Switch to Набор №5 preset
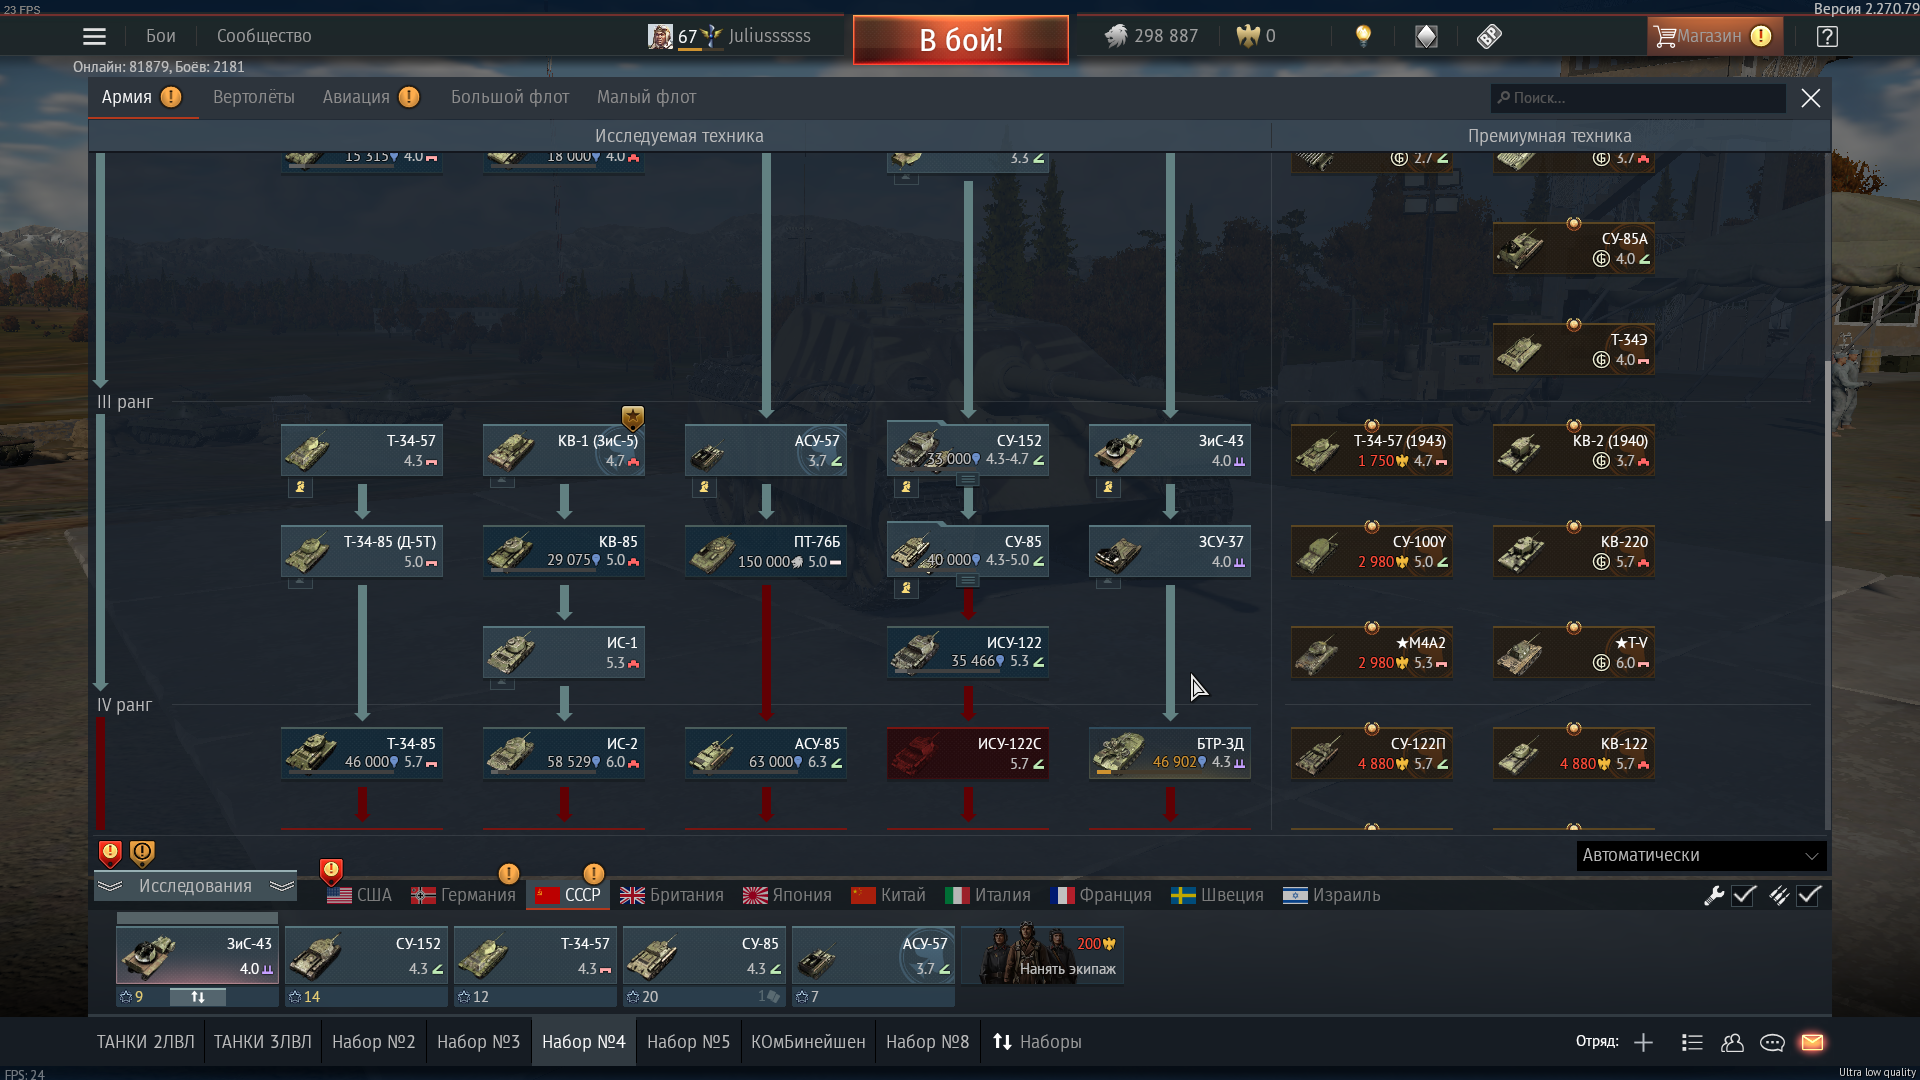Image resolution: width=1920 pixels, height=1080 pixels. point(688,1042)
